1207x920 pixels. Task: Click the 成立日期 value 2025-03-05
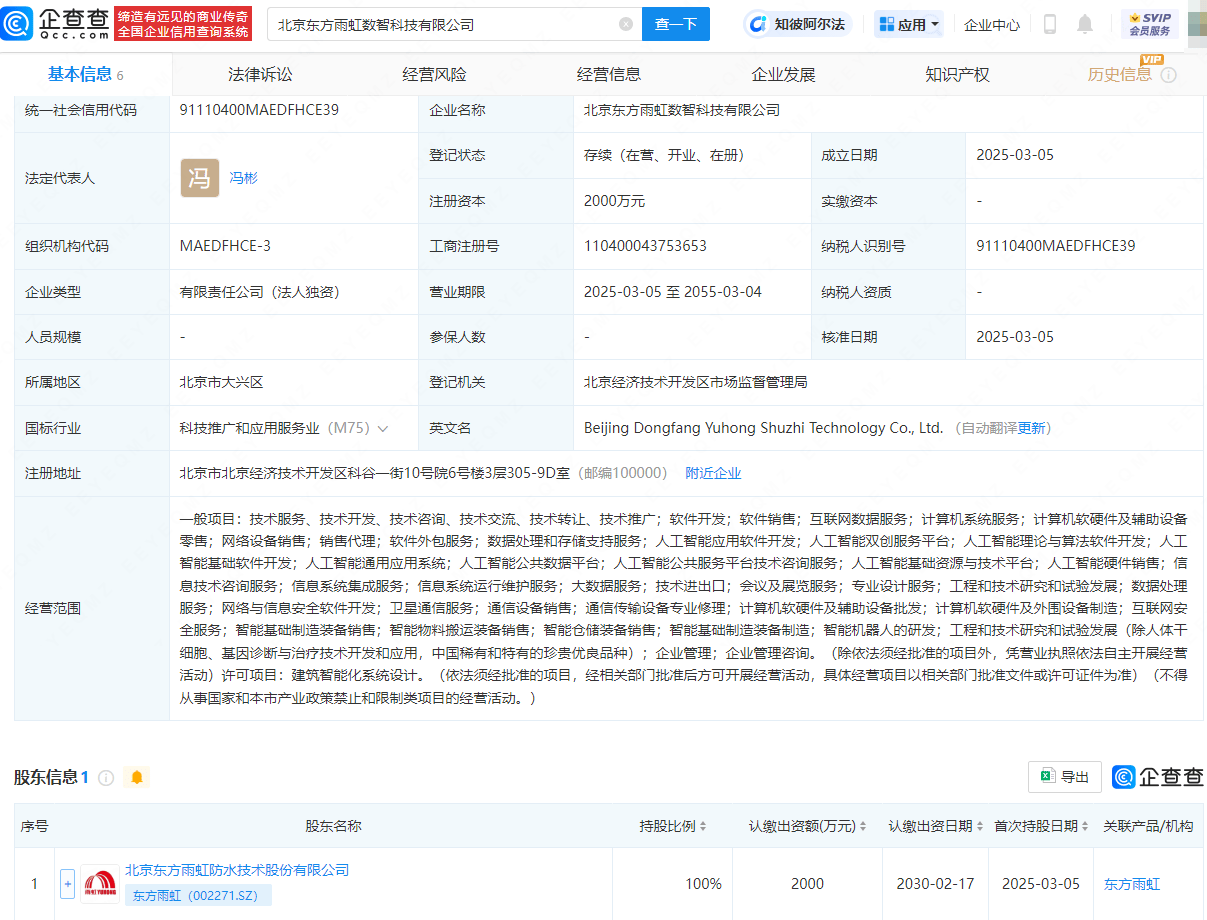(x=1015, y=155)
